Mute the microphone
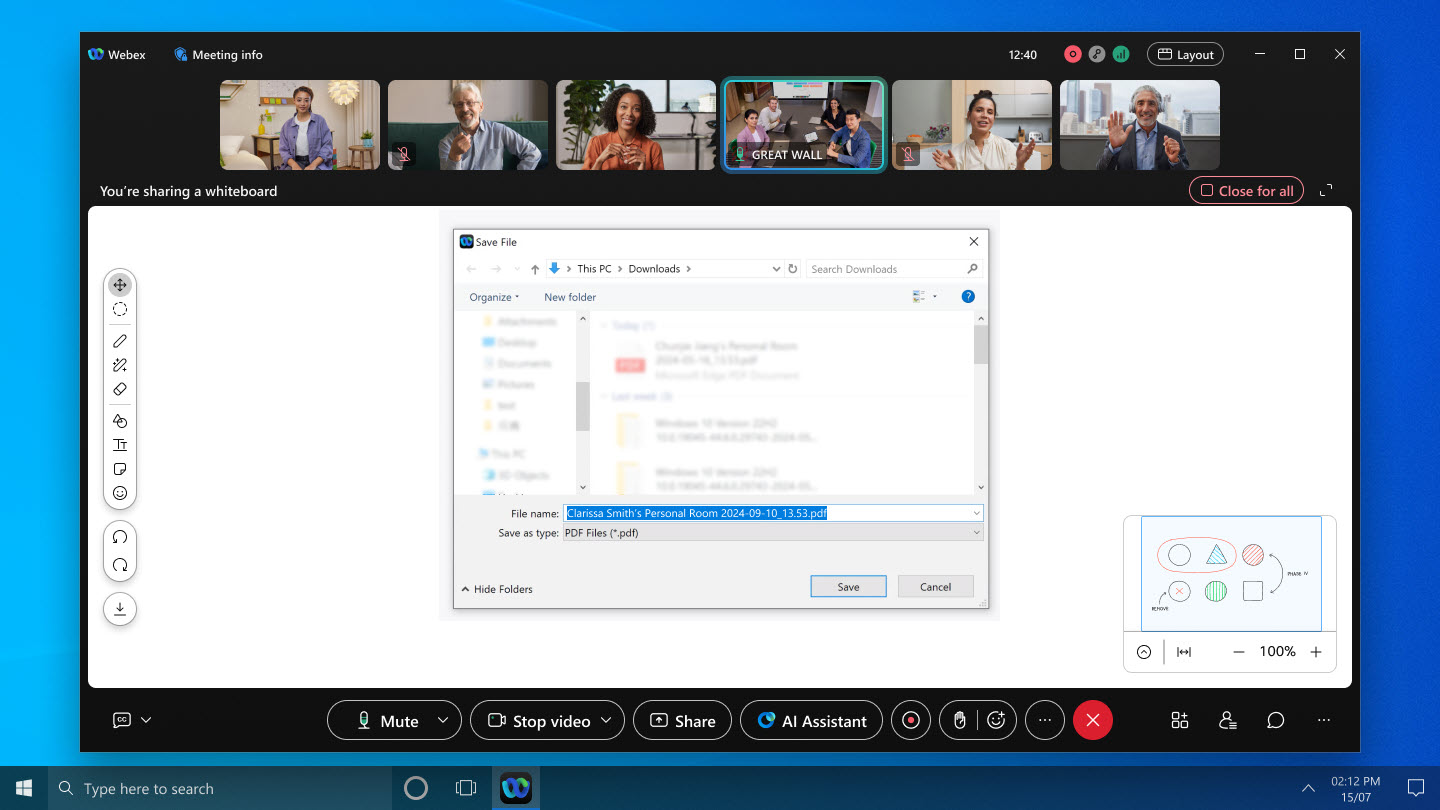 [x=389, y=720]
